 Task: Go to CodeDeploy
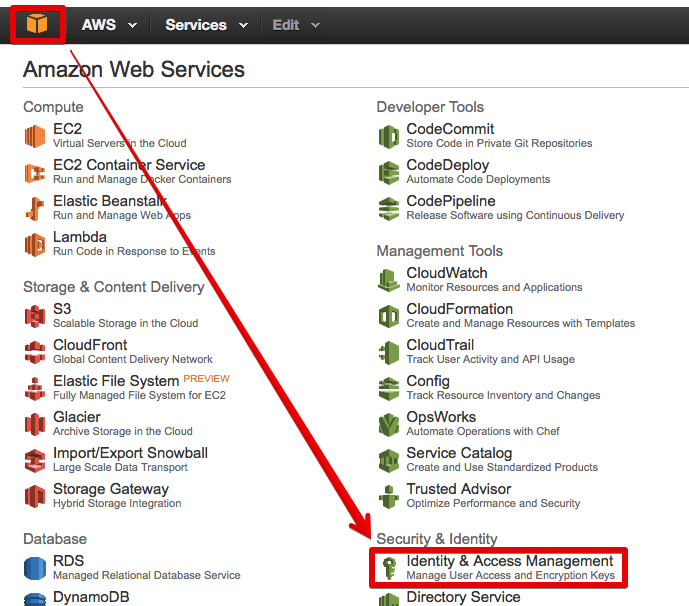click(x=448, y=165)
